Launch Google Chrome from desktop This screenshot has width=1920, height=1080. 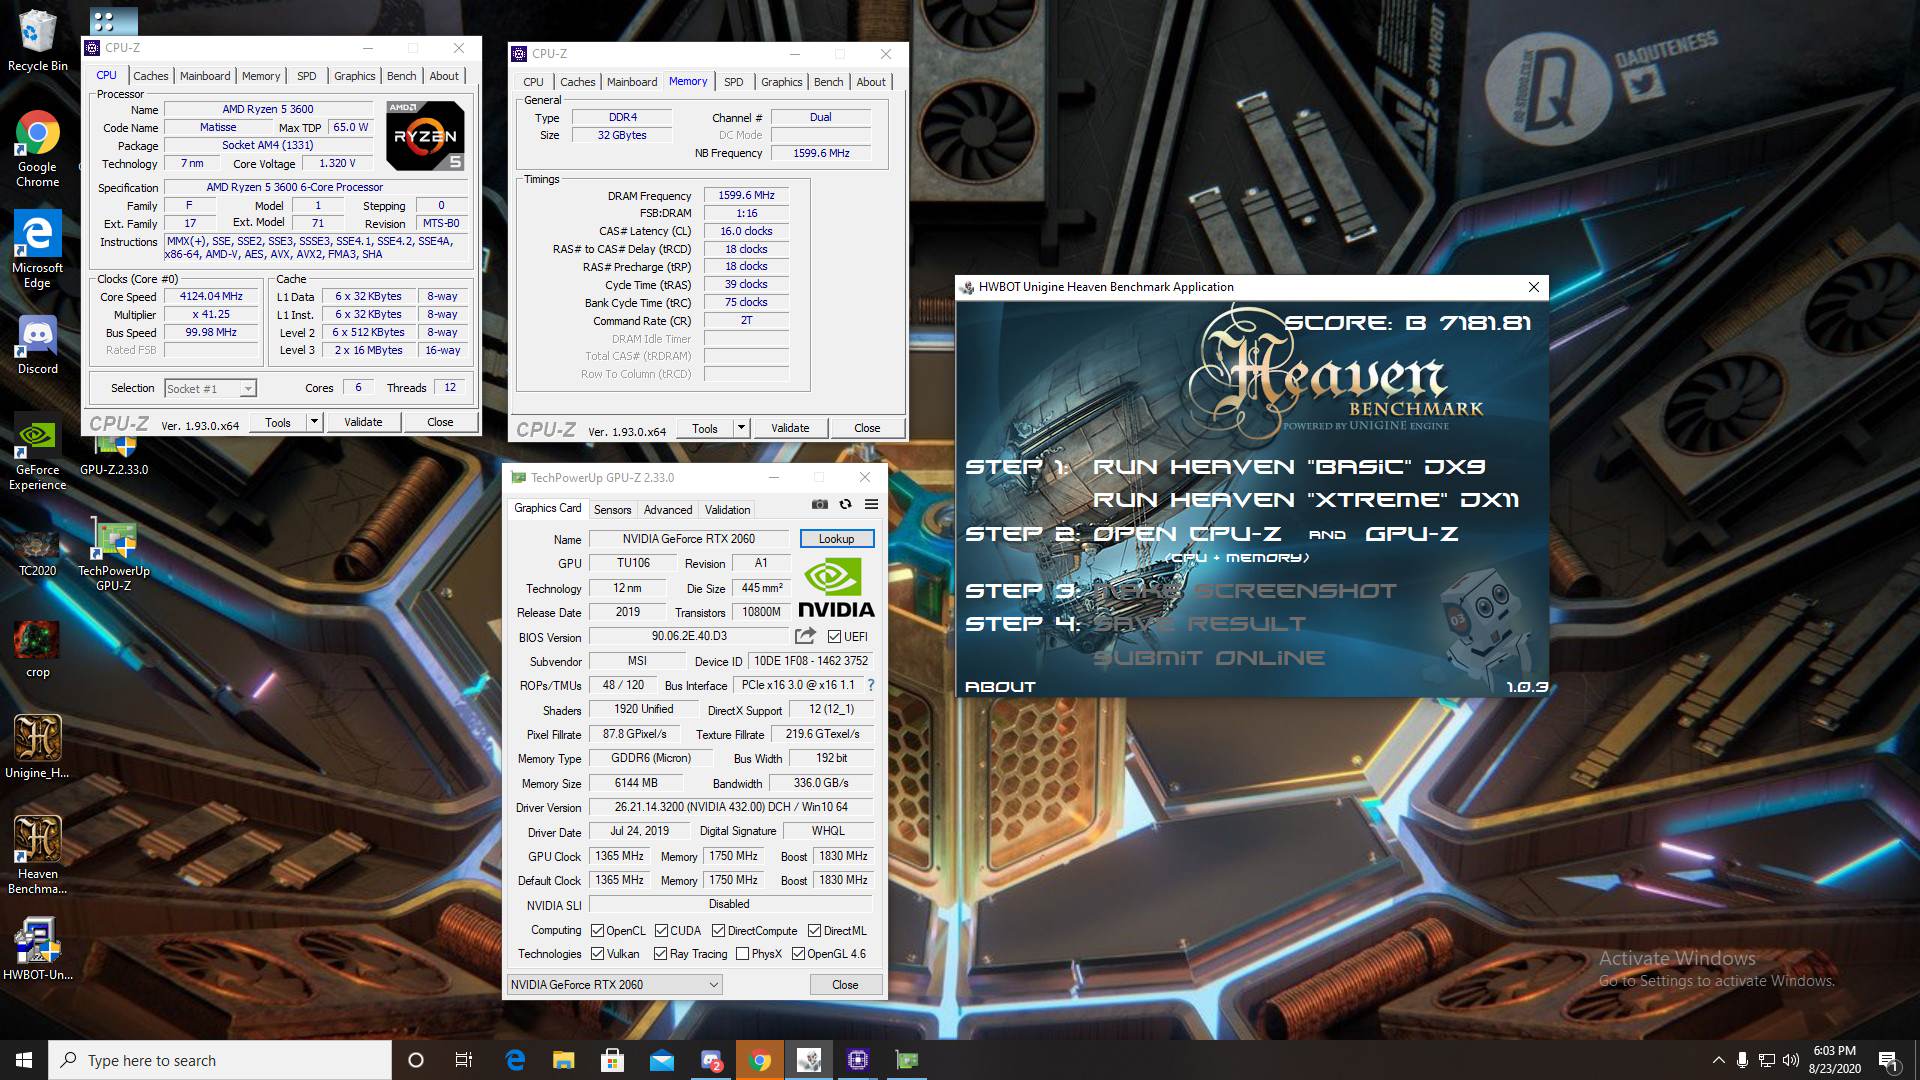click(37, 148)
